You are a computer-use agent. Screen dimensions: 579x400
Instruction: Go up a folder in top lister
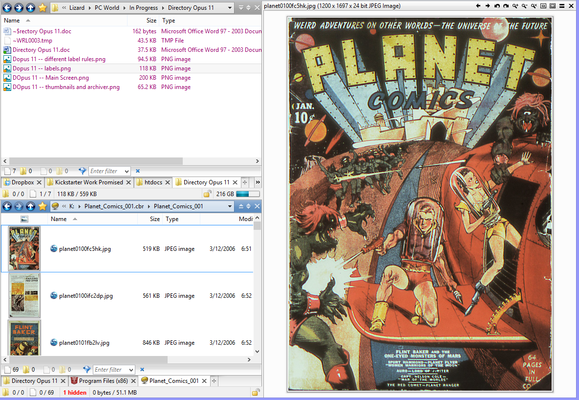[x=30, y=7]
